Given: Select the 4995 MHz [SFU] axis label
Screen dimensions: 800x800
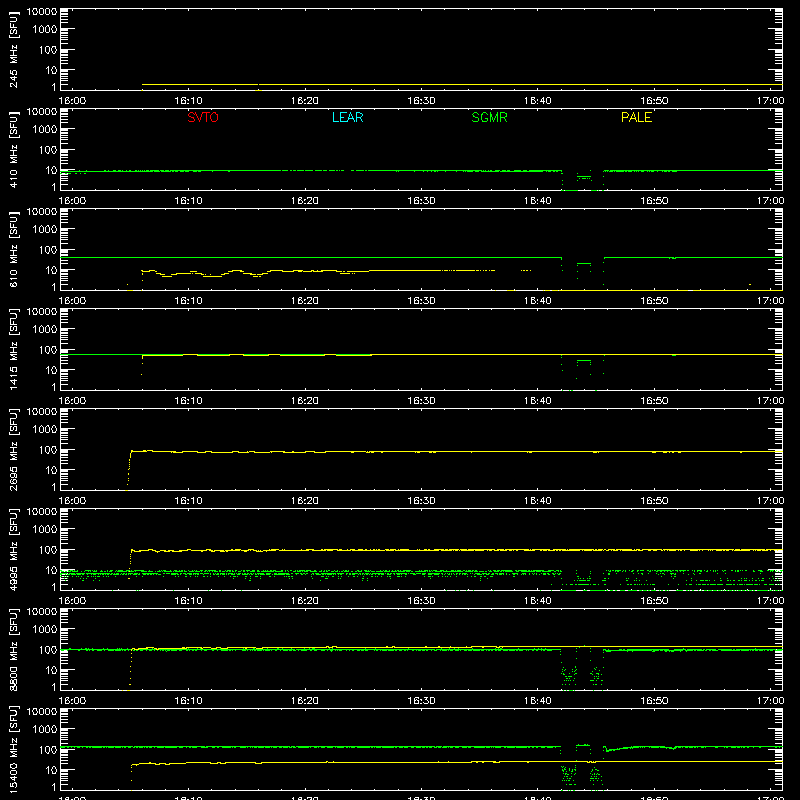Looking at the screenshot, I should pyautogui.click(x=14, y=549).
